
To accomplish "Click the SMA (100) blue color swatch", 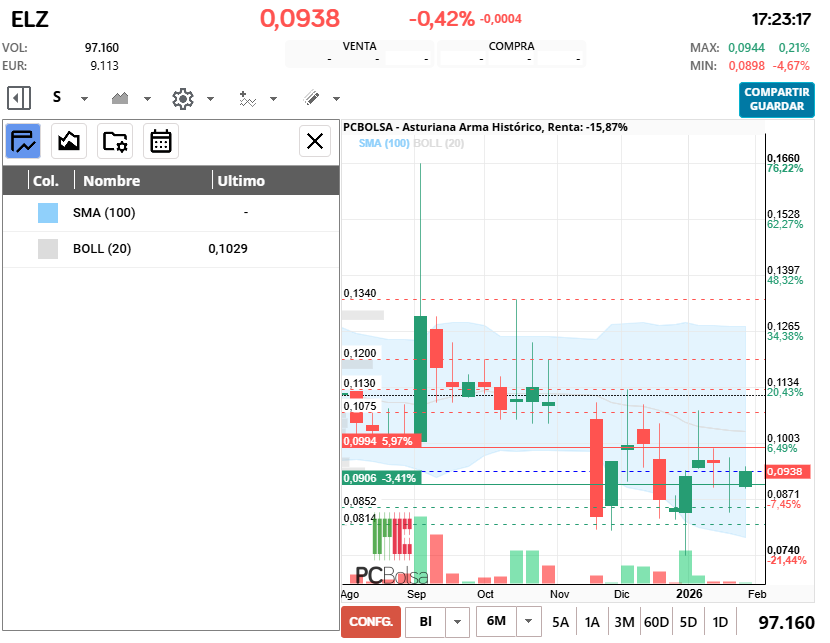I will (48, 213).
